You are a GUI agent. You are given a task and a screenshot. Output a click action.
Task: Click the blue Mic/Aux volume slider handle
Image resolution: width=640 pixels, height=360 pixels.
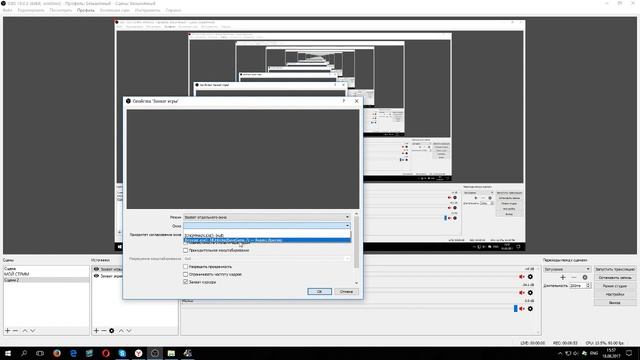pyautogui.click(x=516, y=309)
